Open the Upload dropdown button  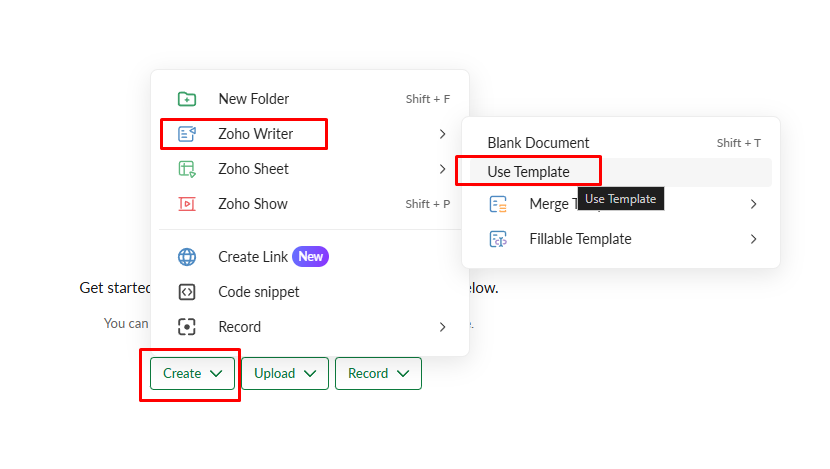pos(285,373)
